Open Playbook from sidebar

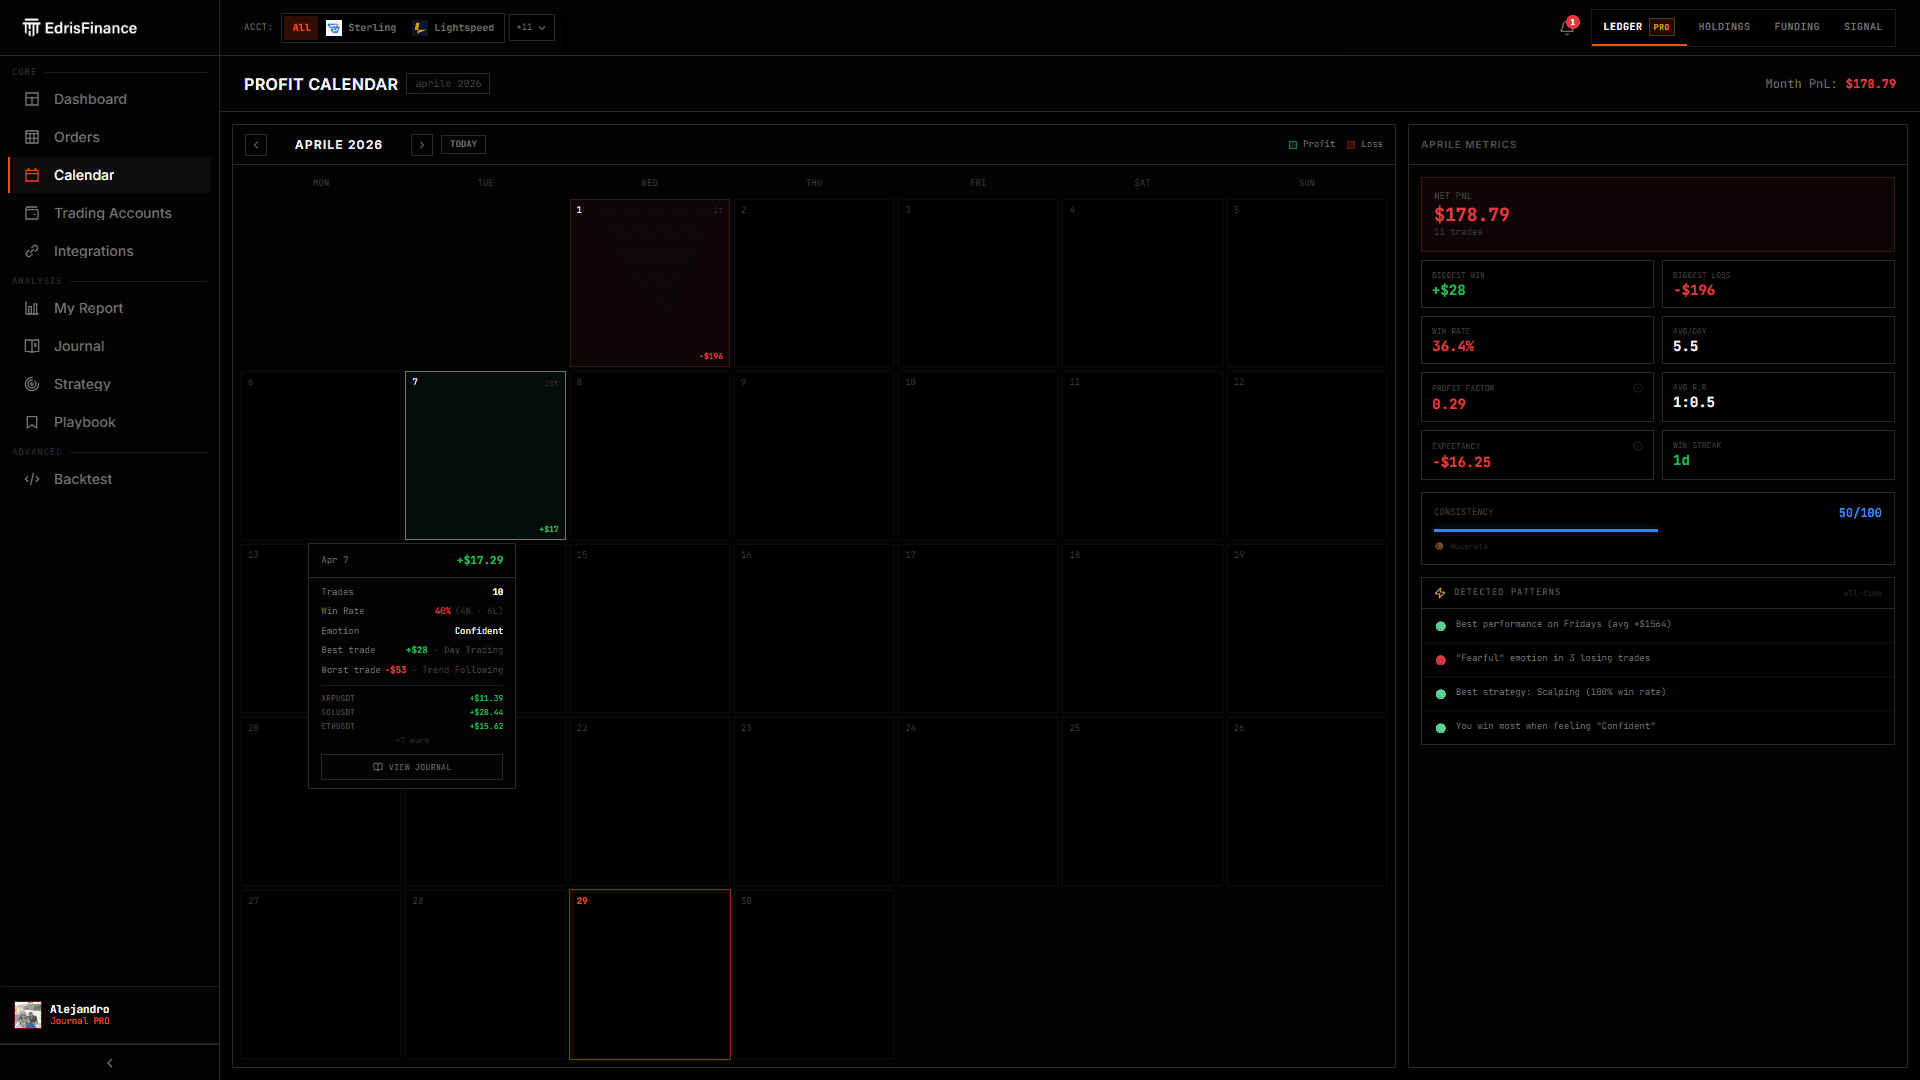(110, 422)
